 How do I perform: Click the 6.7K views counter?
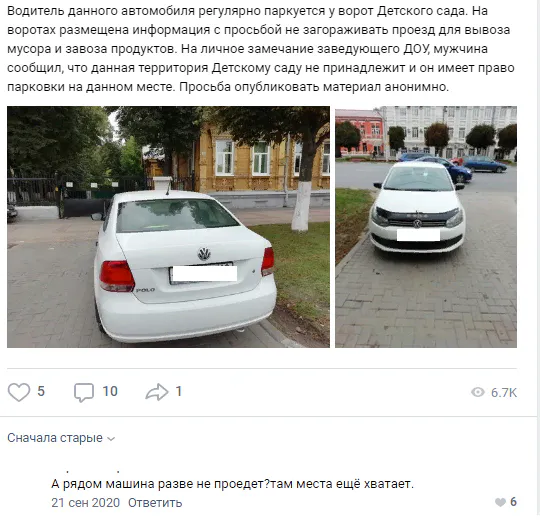504,393
